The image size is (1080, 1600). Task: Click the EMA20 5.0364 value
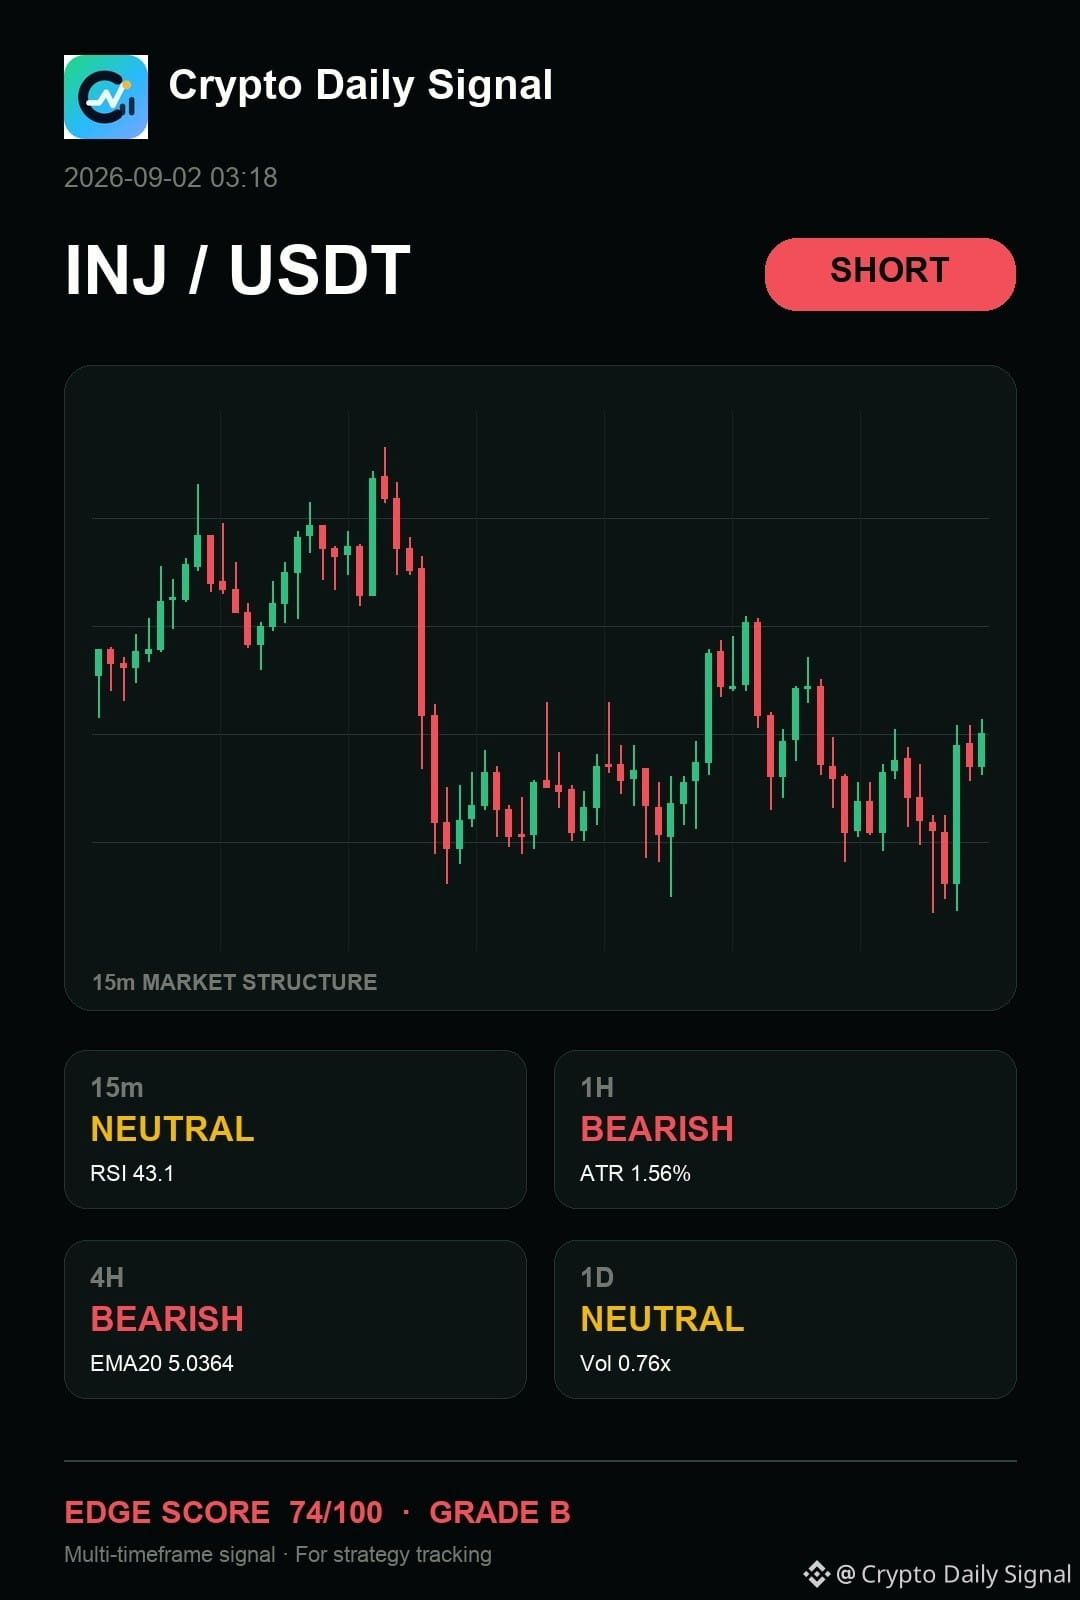[x=162, y=1363]
